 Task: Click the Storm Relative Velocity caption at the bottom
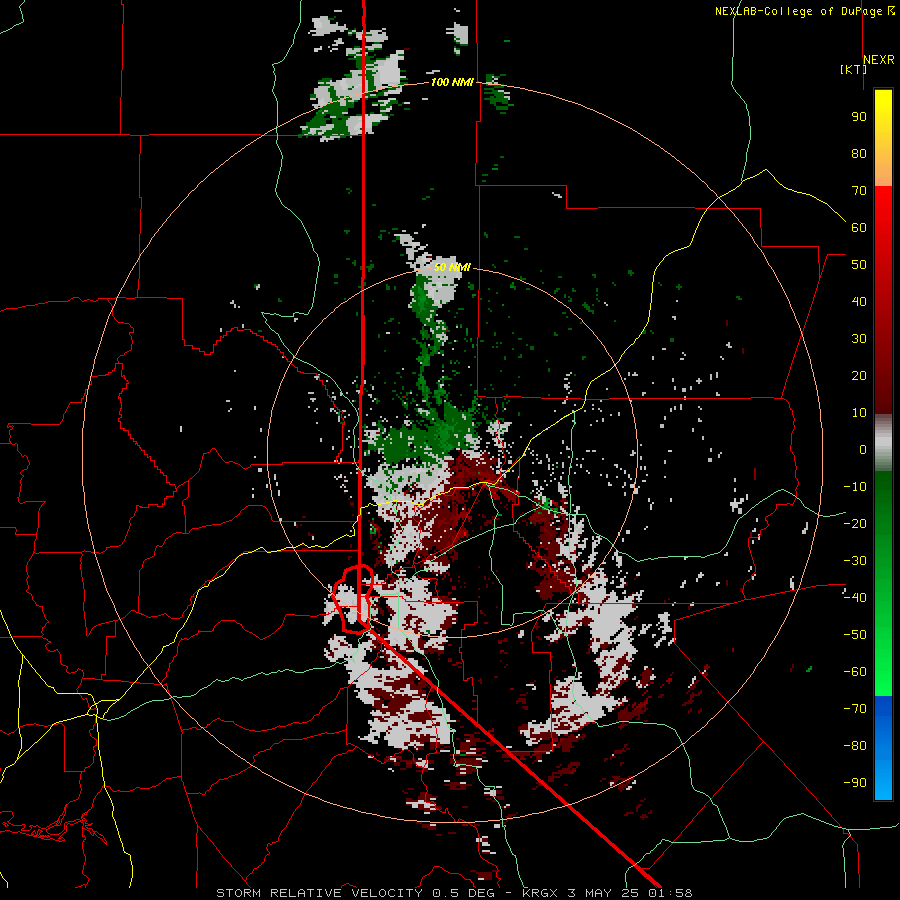pyautogui.click(x=454, y=893)
